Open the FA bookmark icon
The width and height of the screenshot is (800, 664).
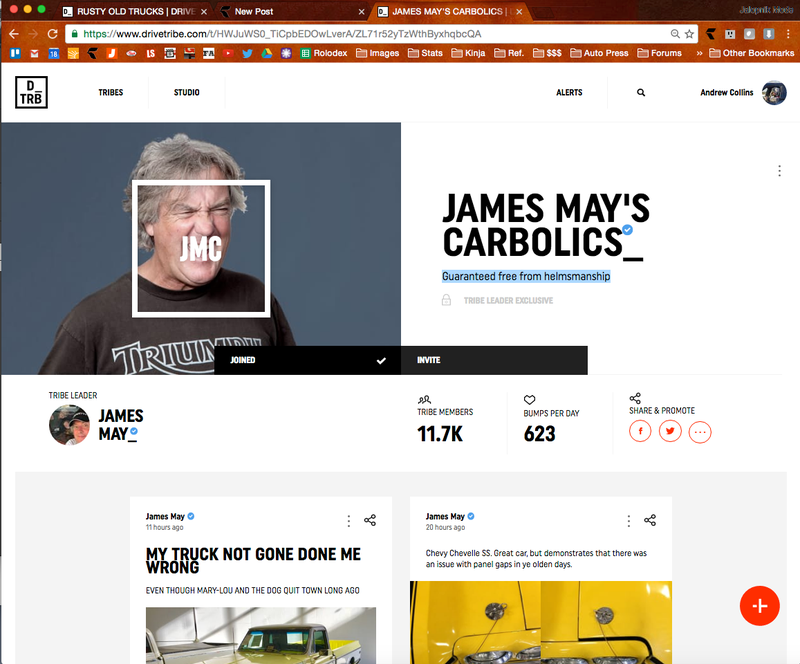(x=209, y=53)
